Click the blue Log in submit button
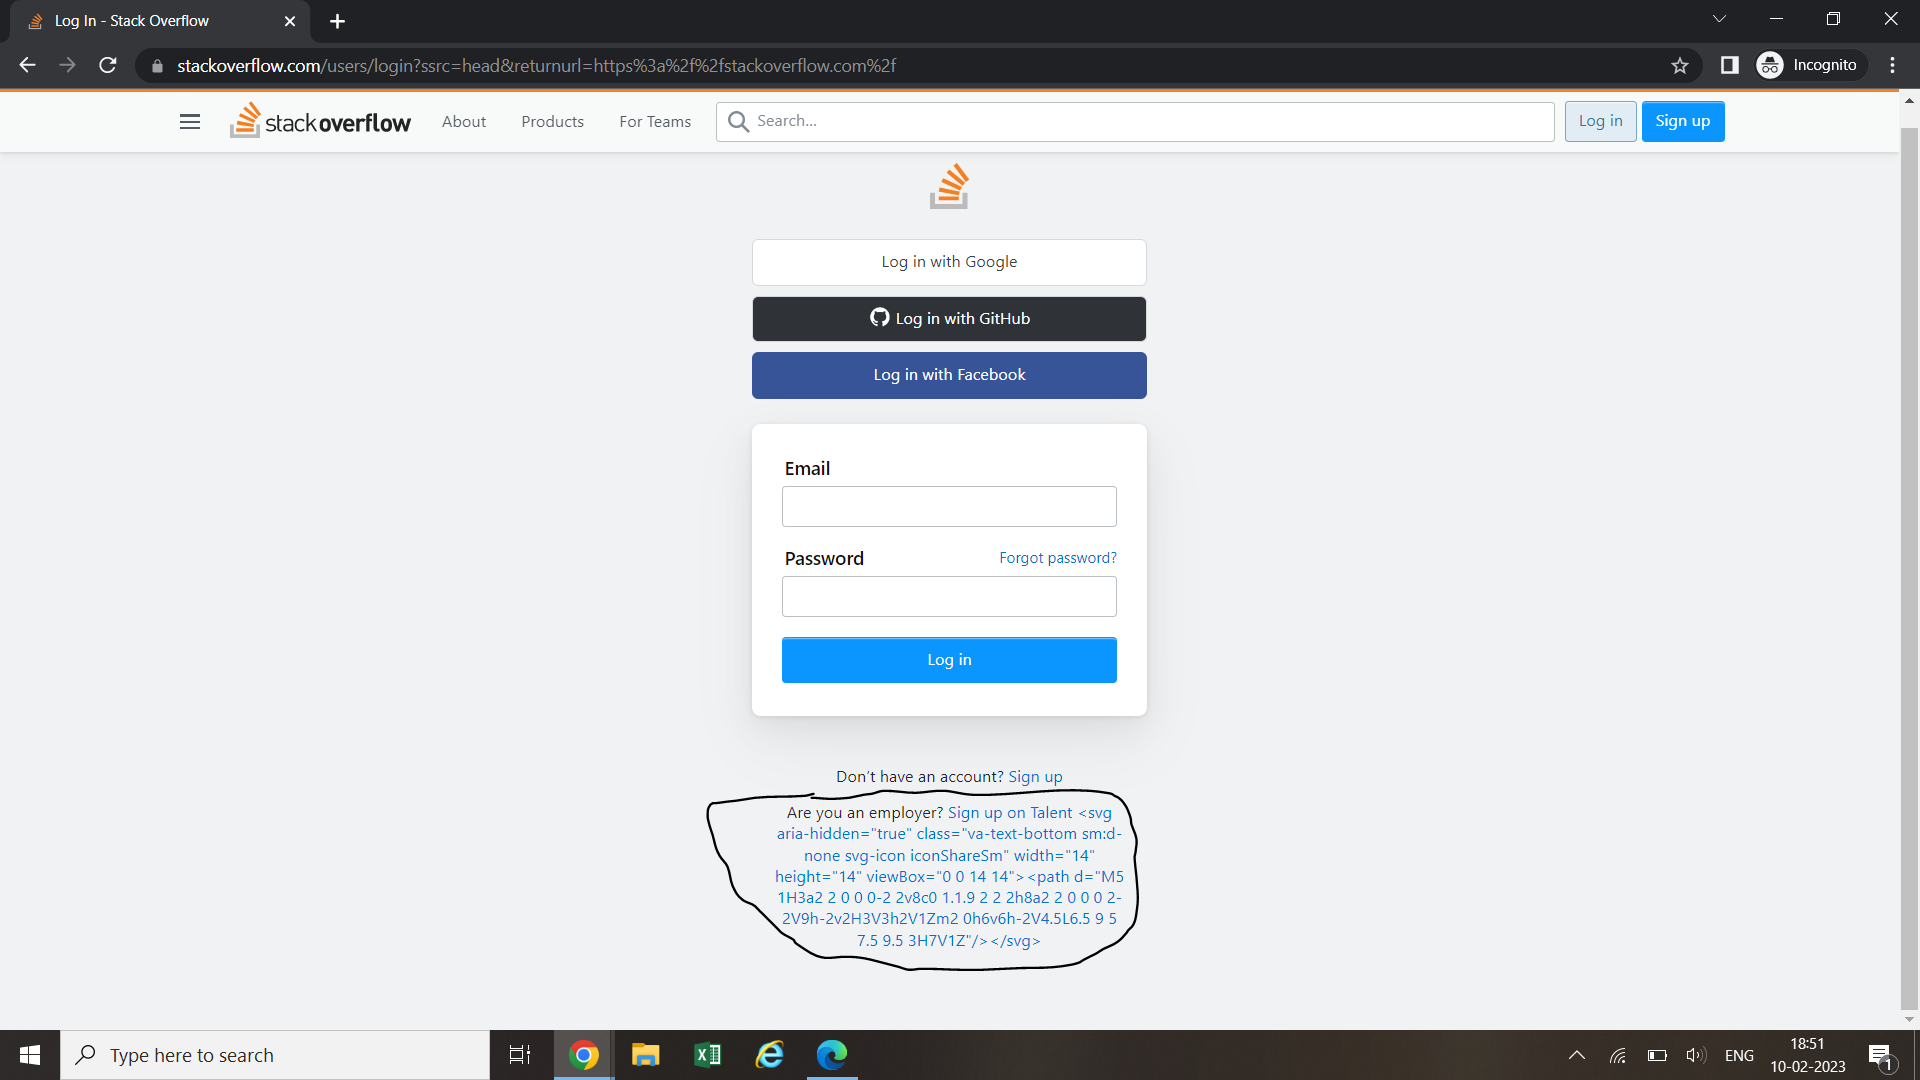 [x=949, y=659]
